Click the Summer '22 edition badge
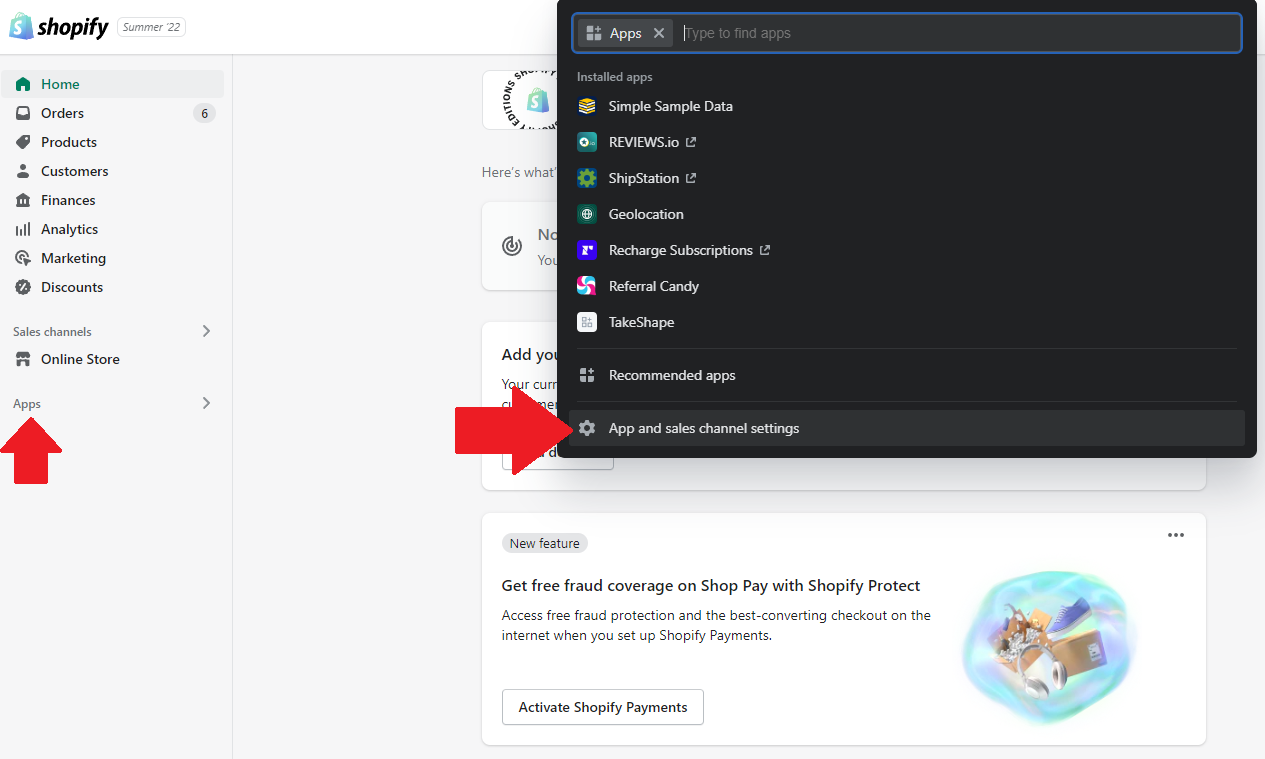Screen dimensions: 1265x759 (151, 27)
